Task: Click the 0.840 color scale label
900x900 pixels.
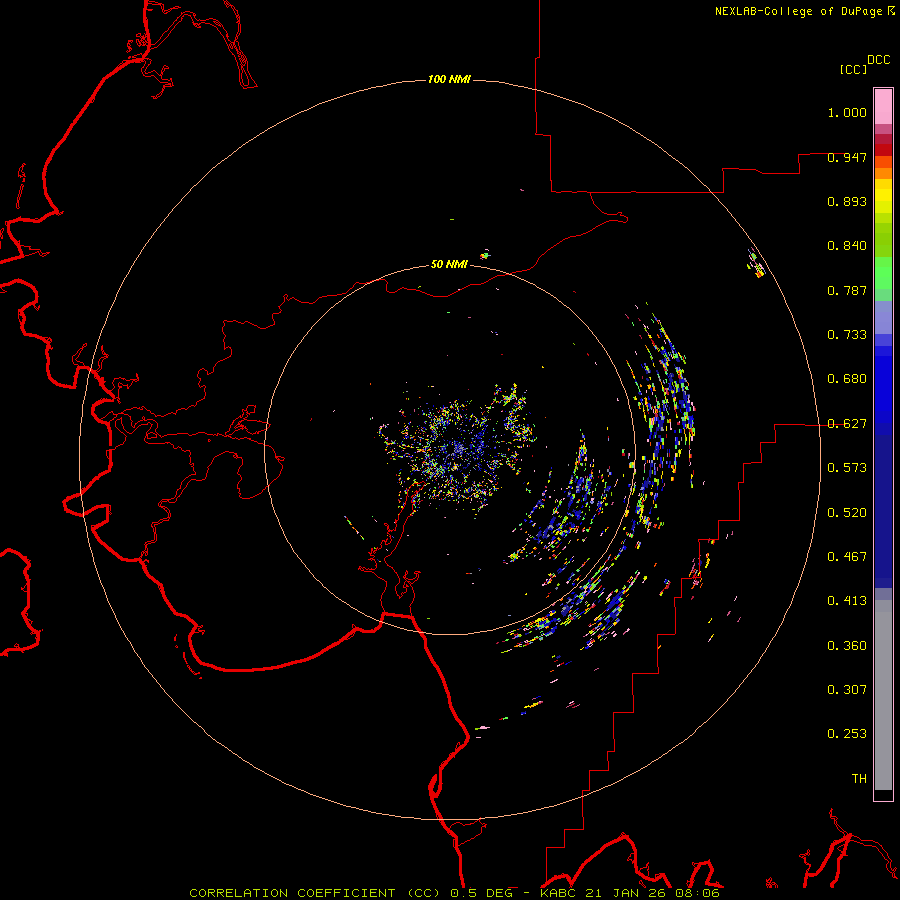Action: click(847, 246)
